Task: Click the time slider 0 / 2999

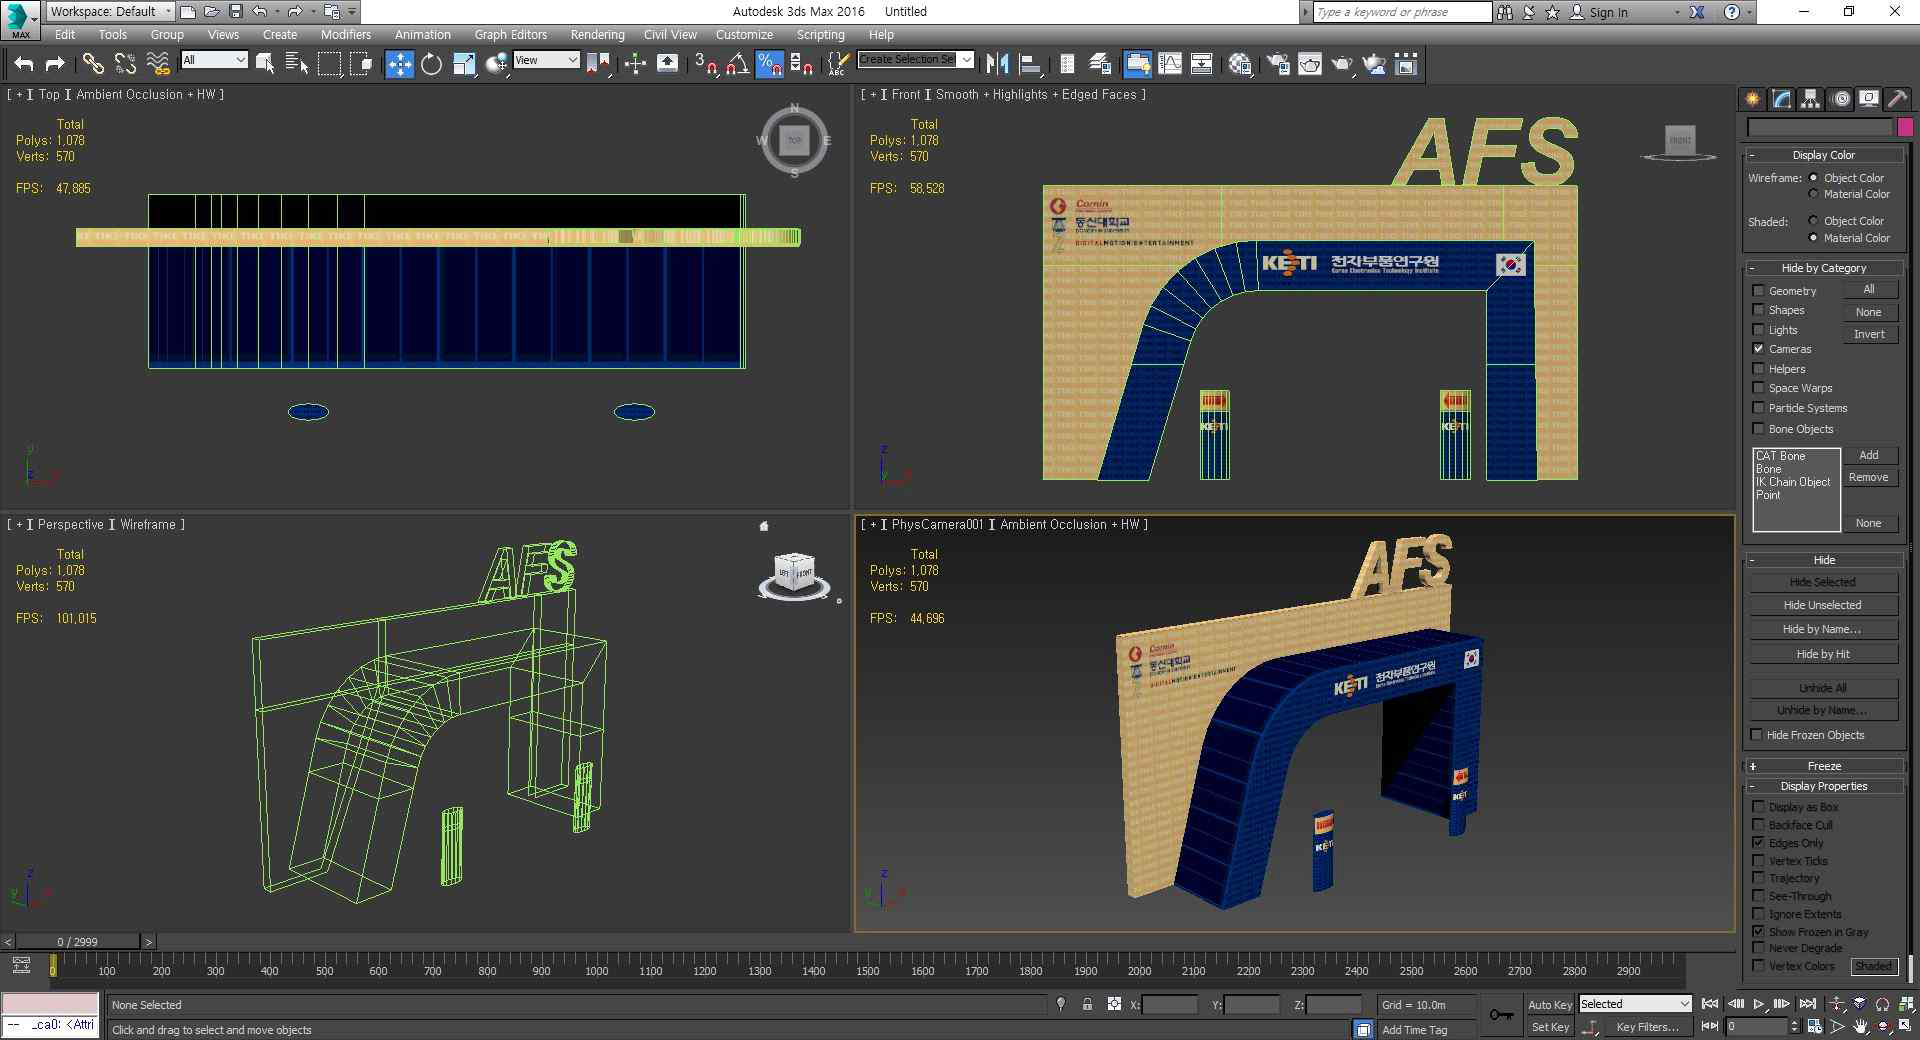Action: click(78, 941)
